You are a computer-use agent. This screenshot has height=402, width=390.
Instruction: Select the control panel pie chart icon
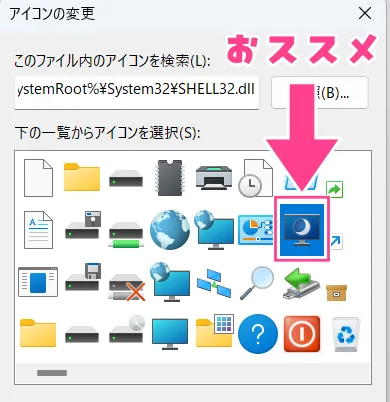point(256,230)
